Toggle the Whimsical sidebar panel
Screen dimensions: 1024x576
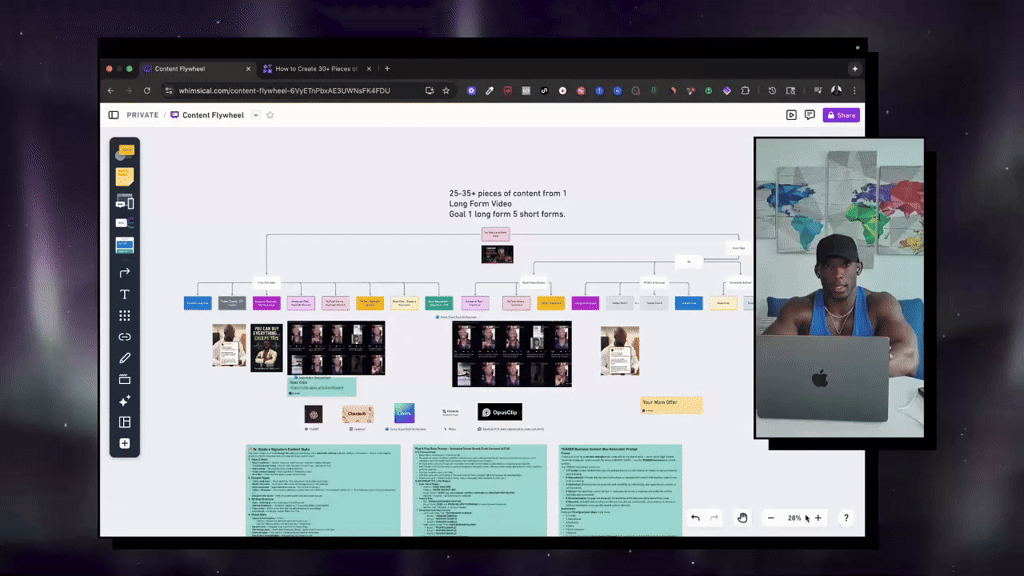click(114, 115)
